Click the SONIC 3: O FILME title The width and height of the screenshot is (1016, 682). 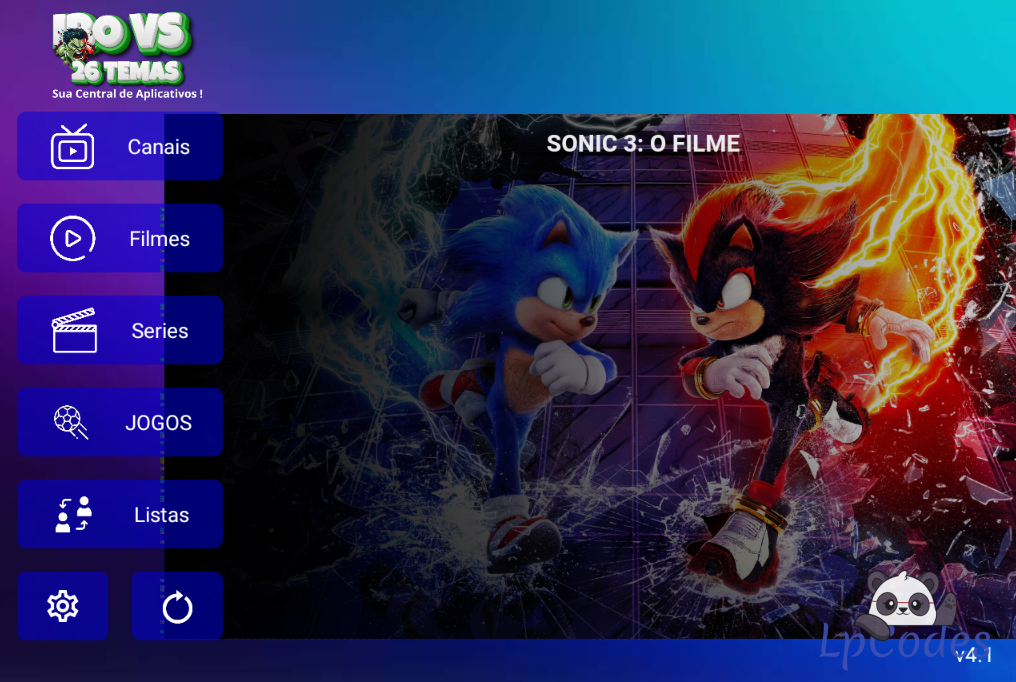click(x=643, y=144)
